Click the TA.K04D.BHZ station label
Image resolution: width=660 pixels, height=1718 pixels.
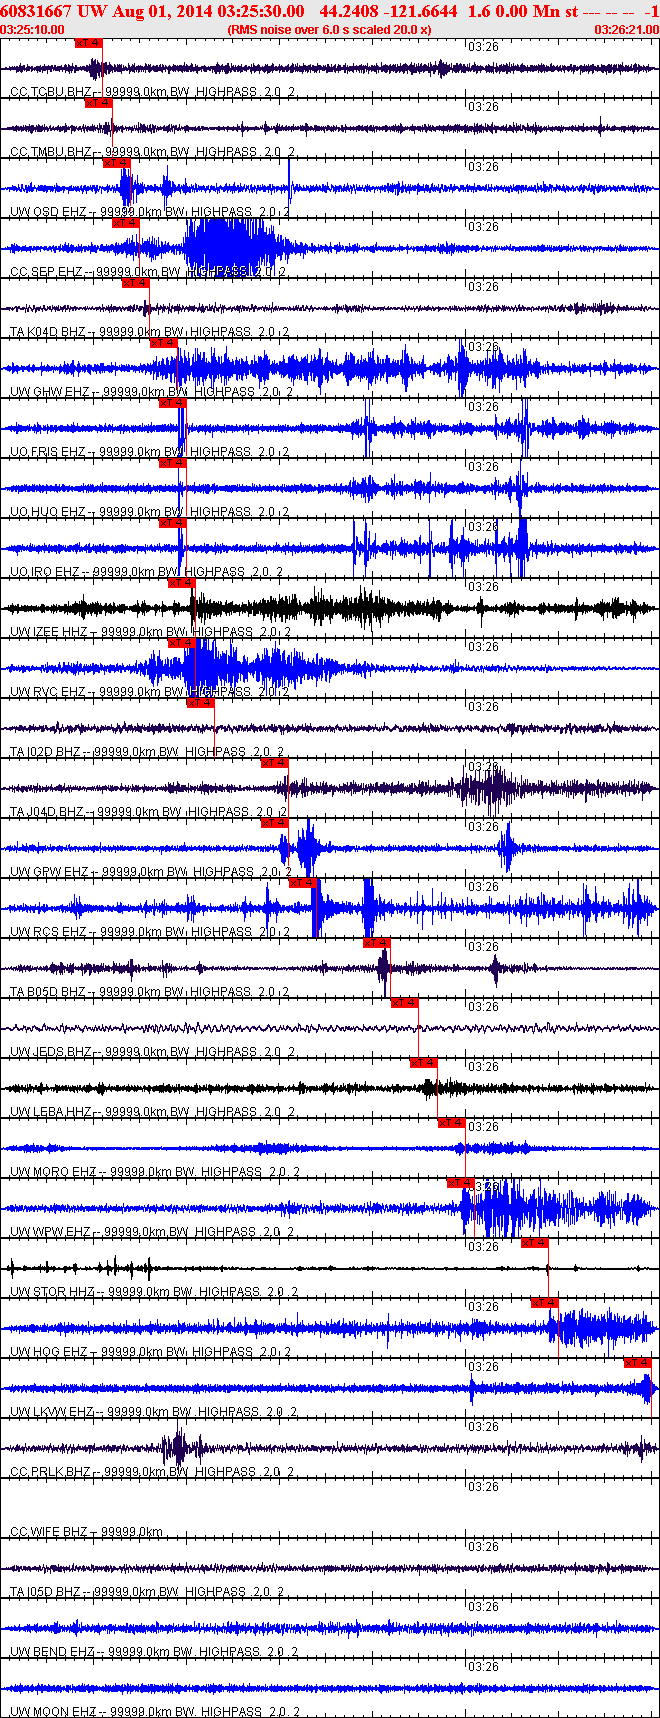48,332
